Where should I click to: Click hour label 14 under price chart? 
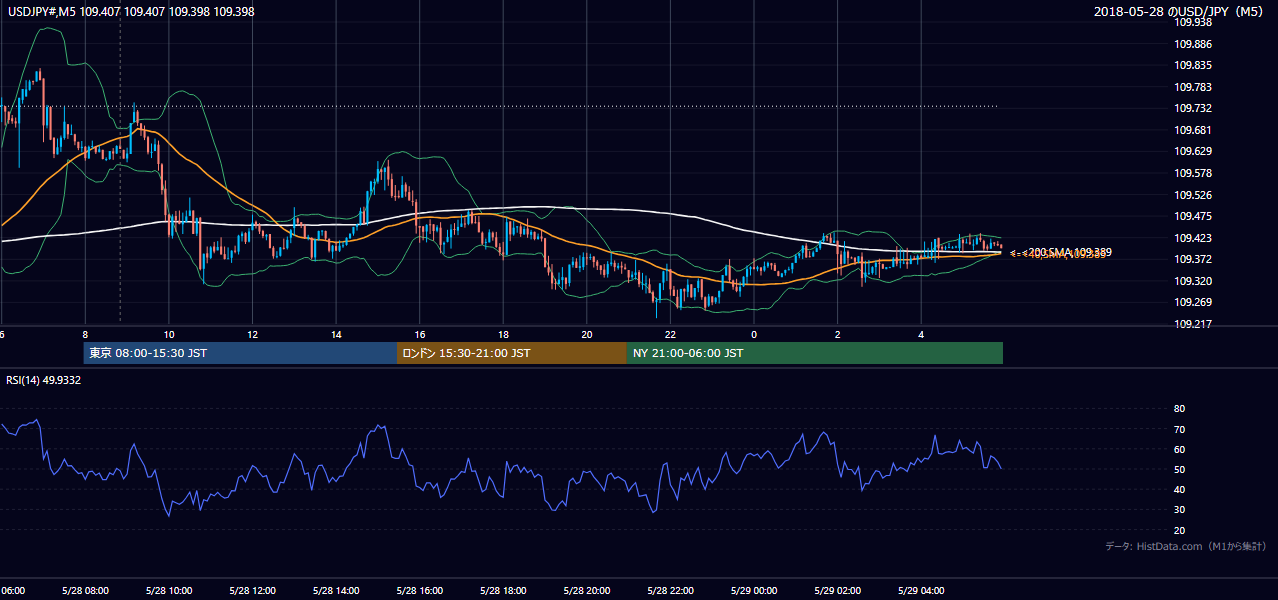coord(336,334)
